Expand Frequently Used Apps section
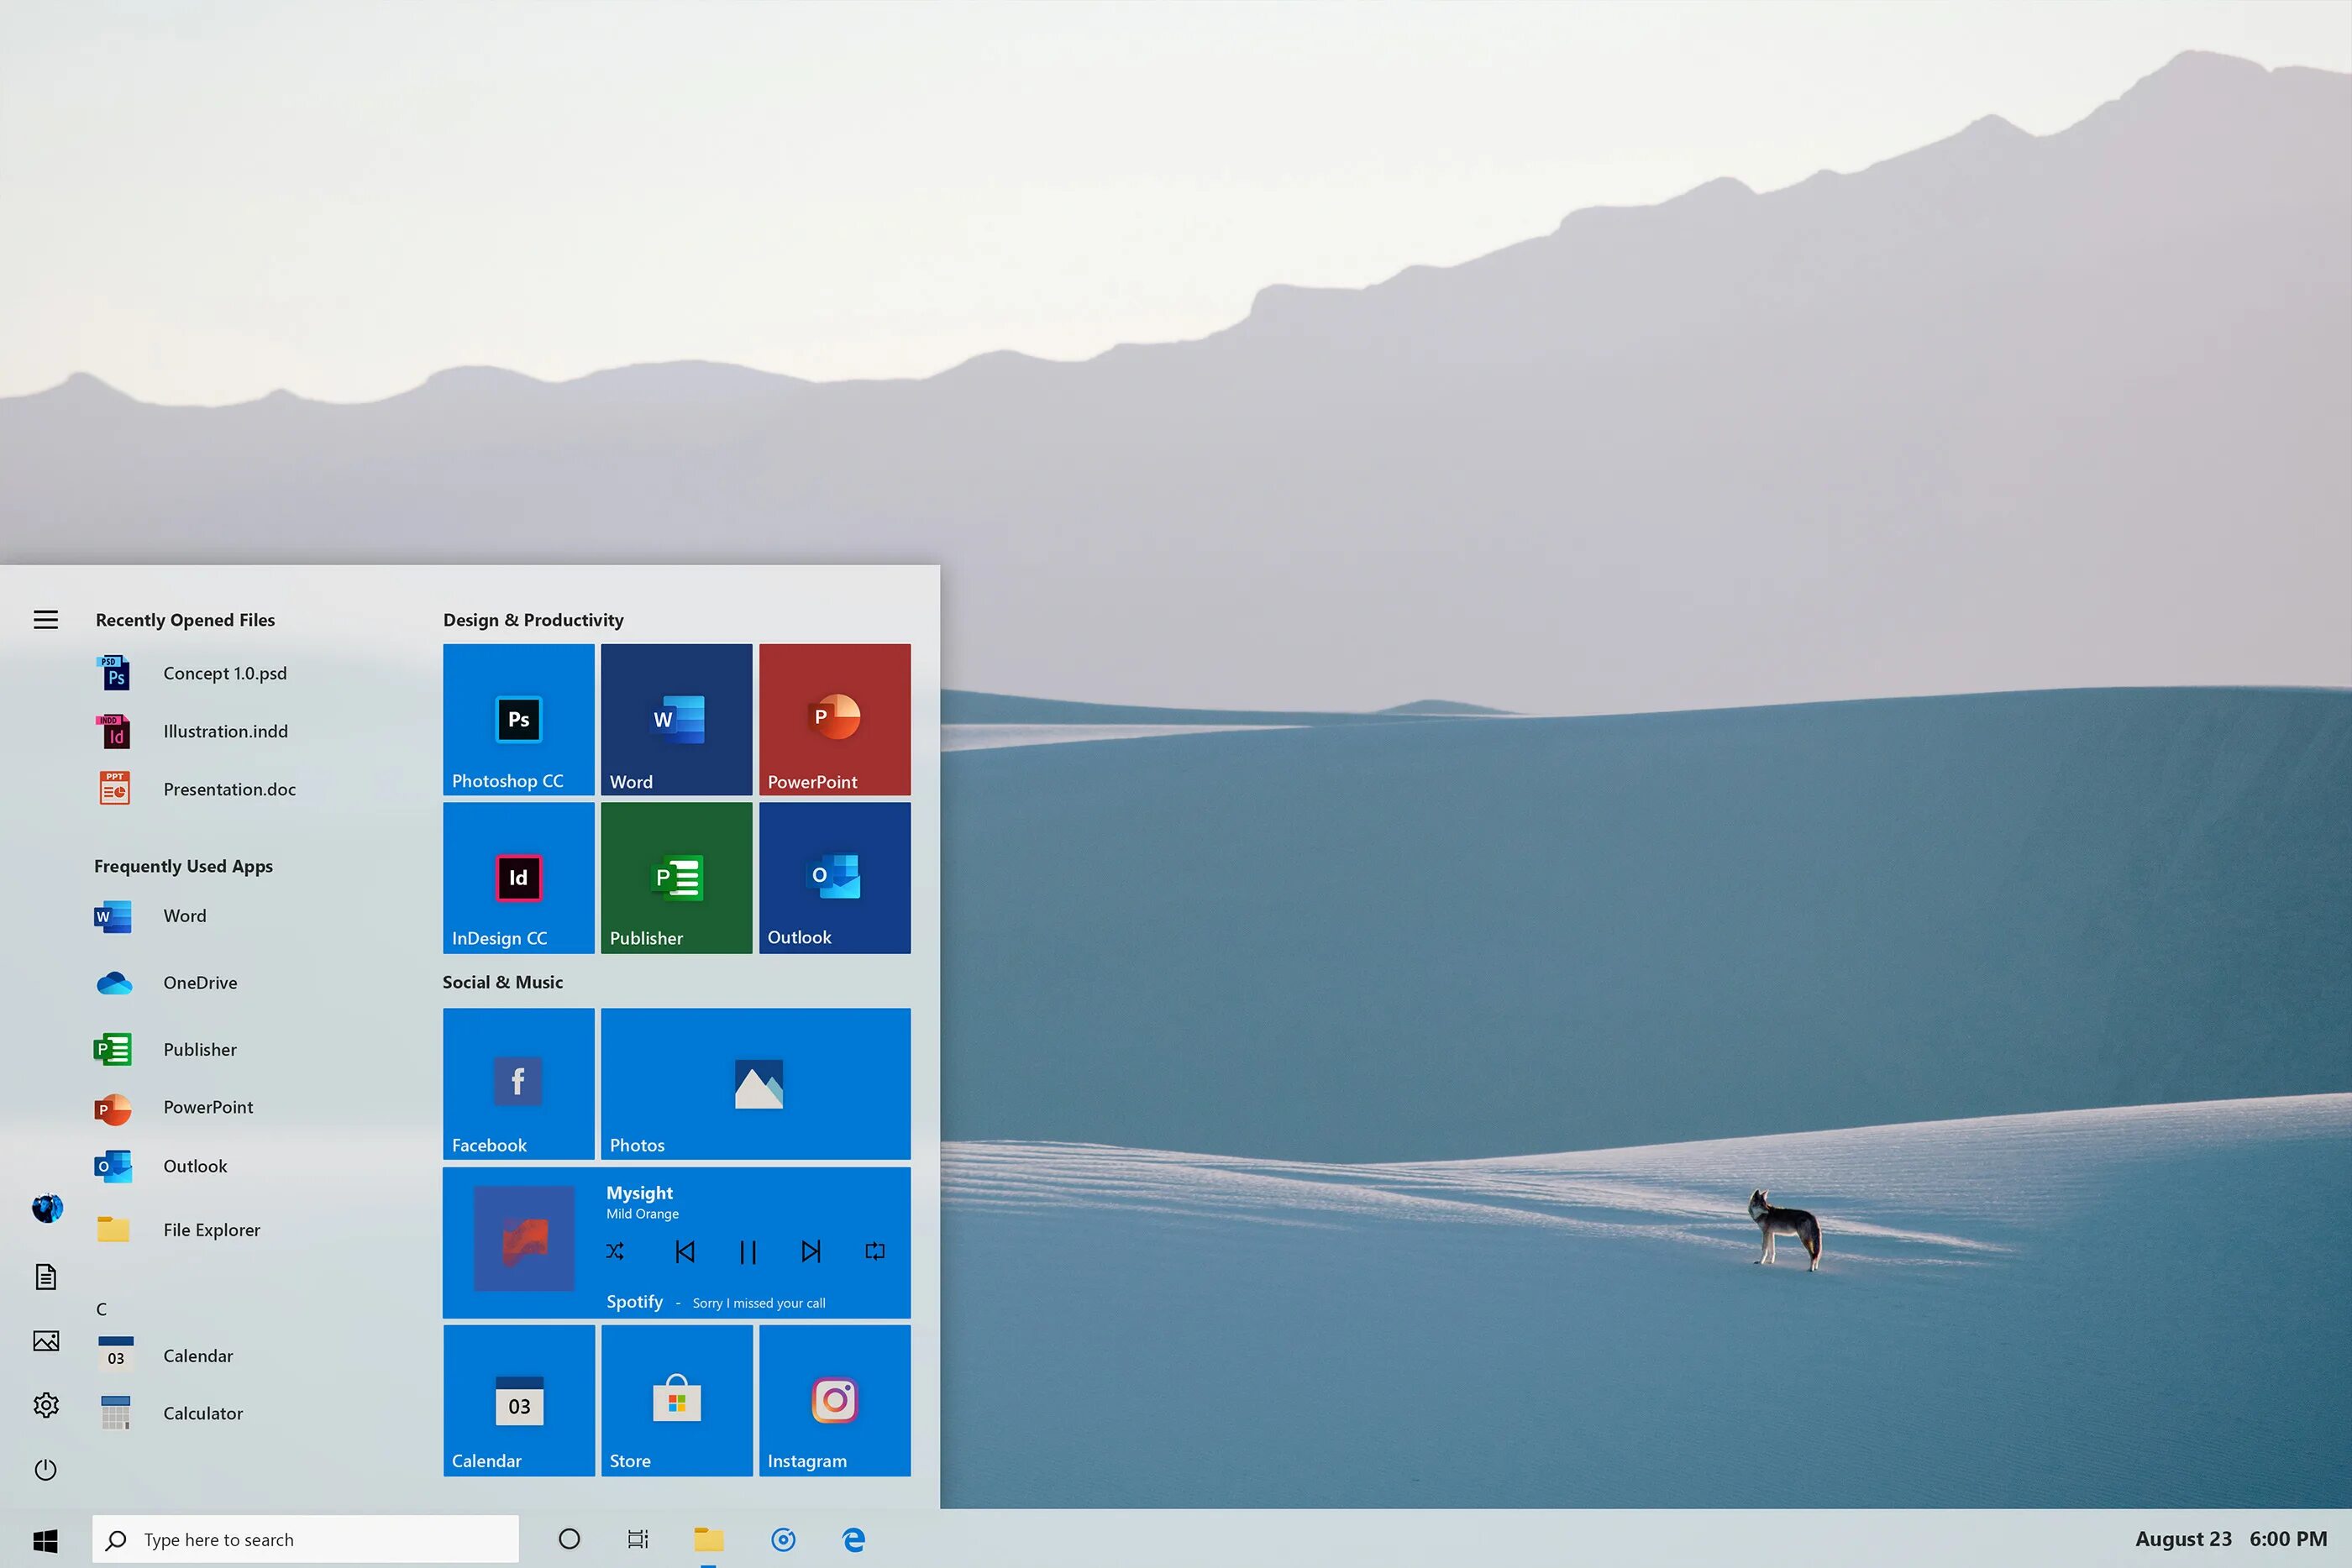 182,866
